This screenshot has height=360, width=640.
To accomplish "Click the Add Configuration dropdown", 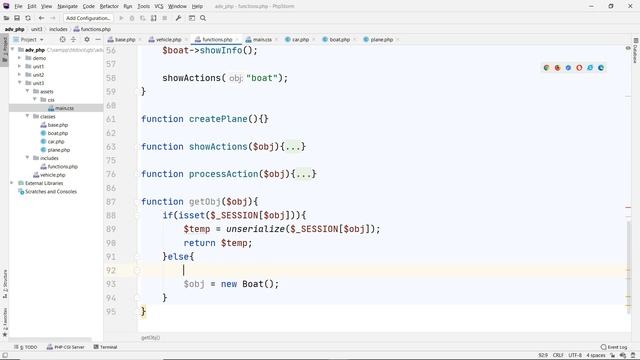I will click(88, 18).
